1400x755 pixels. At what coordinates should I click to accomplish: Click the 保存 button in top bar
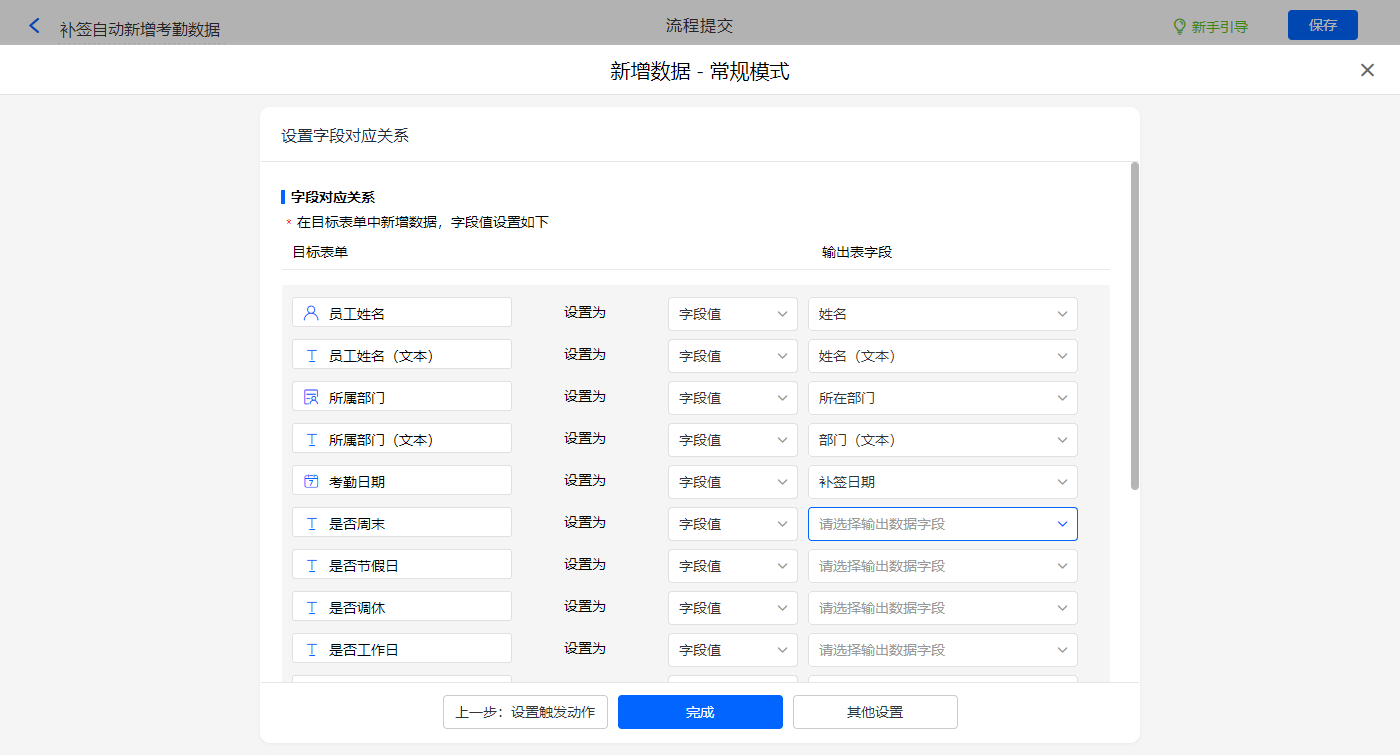(1322, 25)
